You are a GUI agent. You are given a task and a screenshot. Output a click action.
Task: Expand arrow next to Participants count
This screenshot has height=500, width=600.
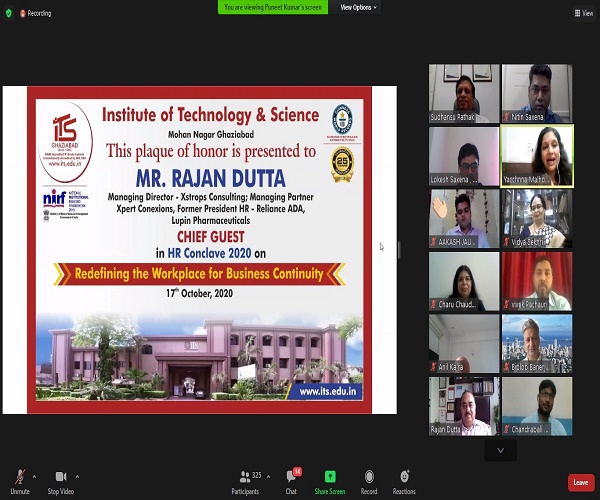click(268, 477)
